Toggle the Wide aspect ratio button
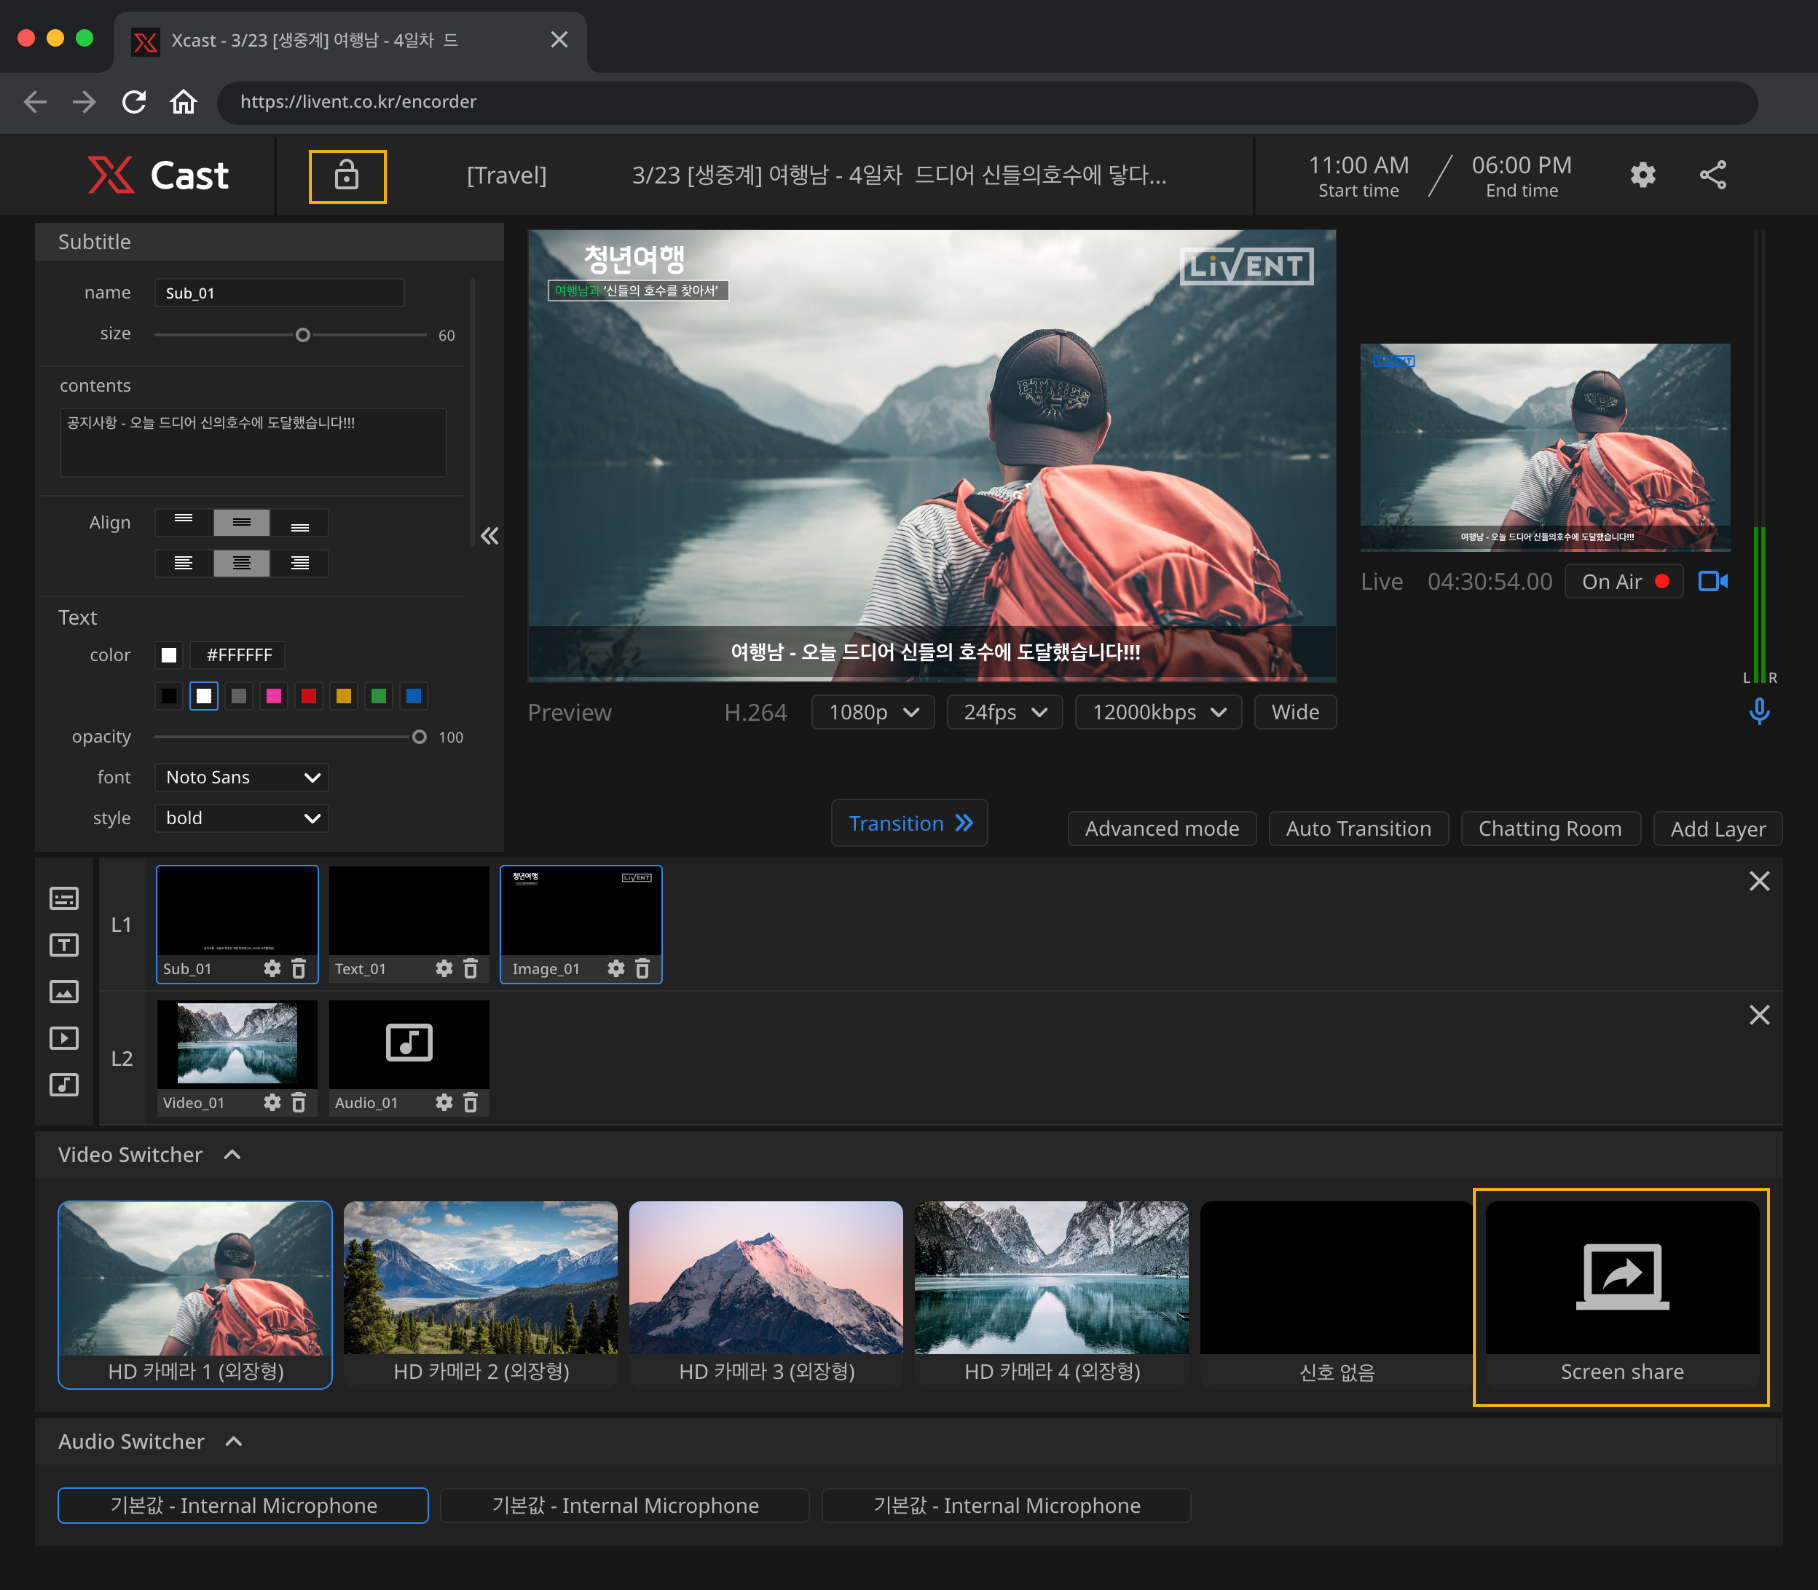Viewport: 1818px width, 1590px height. (x=1295, y=712)
